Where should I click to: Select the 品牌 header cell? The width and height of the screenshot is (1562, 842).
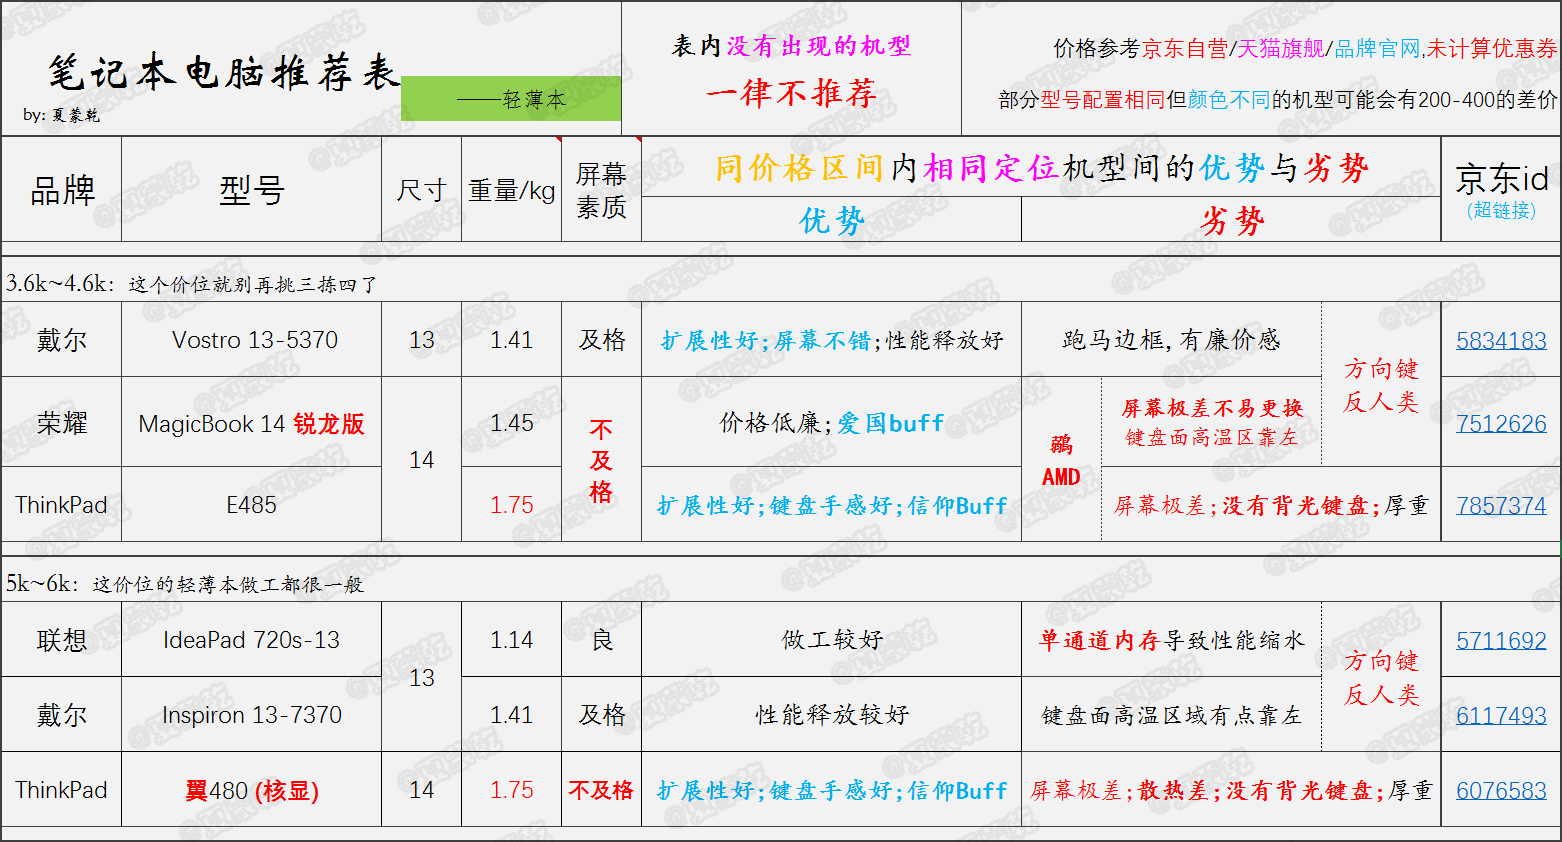pyautogui.click(x=62, y=190)
